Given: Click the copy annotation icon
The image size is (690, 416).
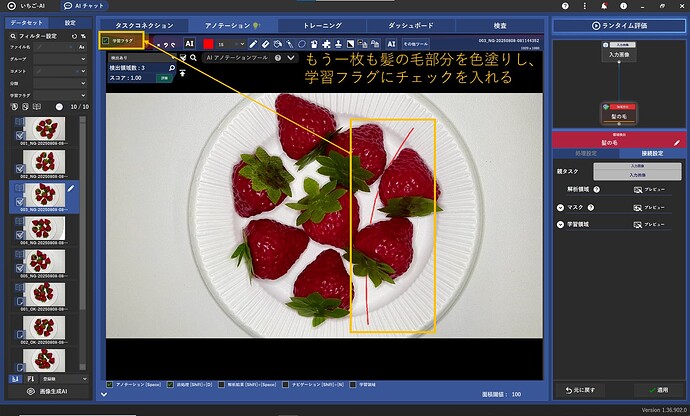Looking at the screenshot, I should click(363, 44).
